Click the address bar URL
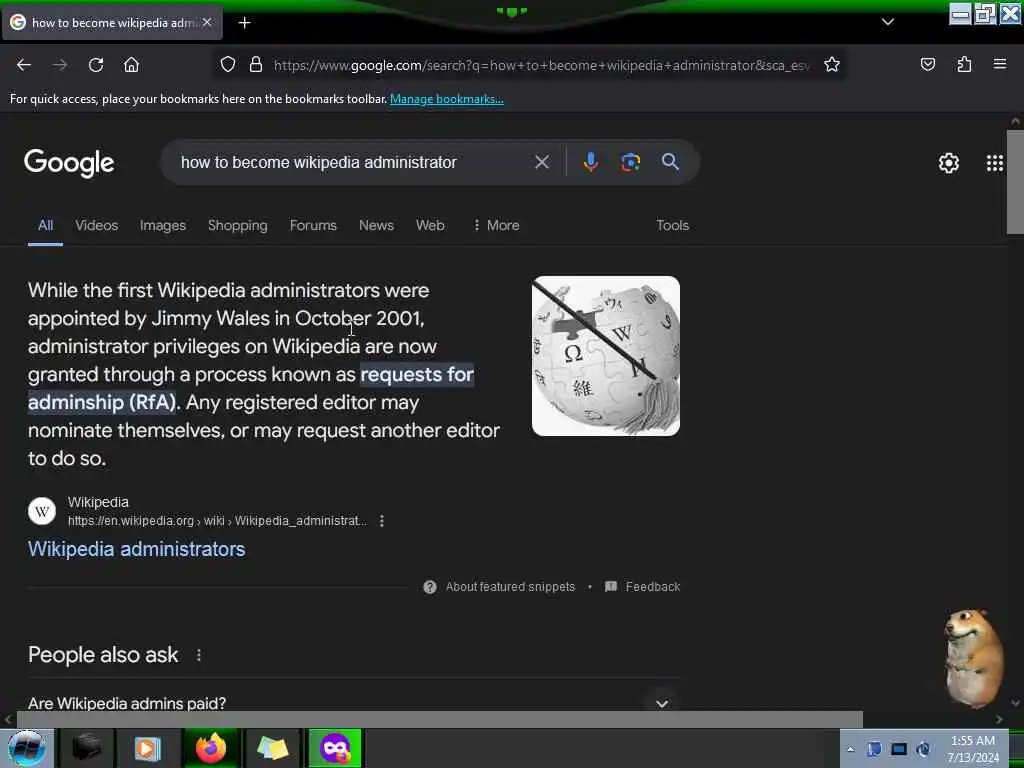Screen dimensions: 1024x768 pos(542,65)
